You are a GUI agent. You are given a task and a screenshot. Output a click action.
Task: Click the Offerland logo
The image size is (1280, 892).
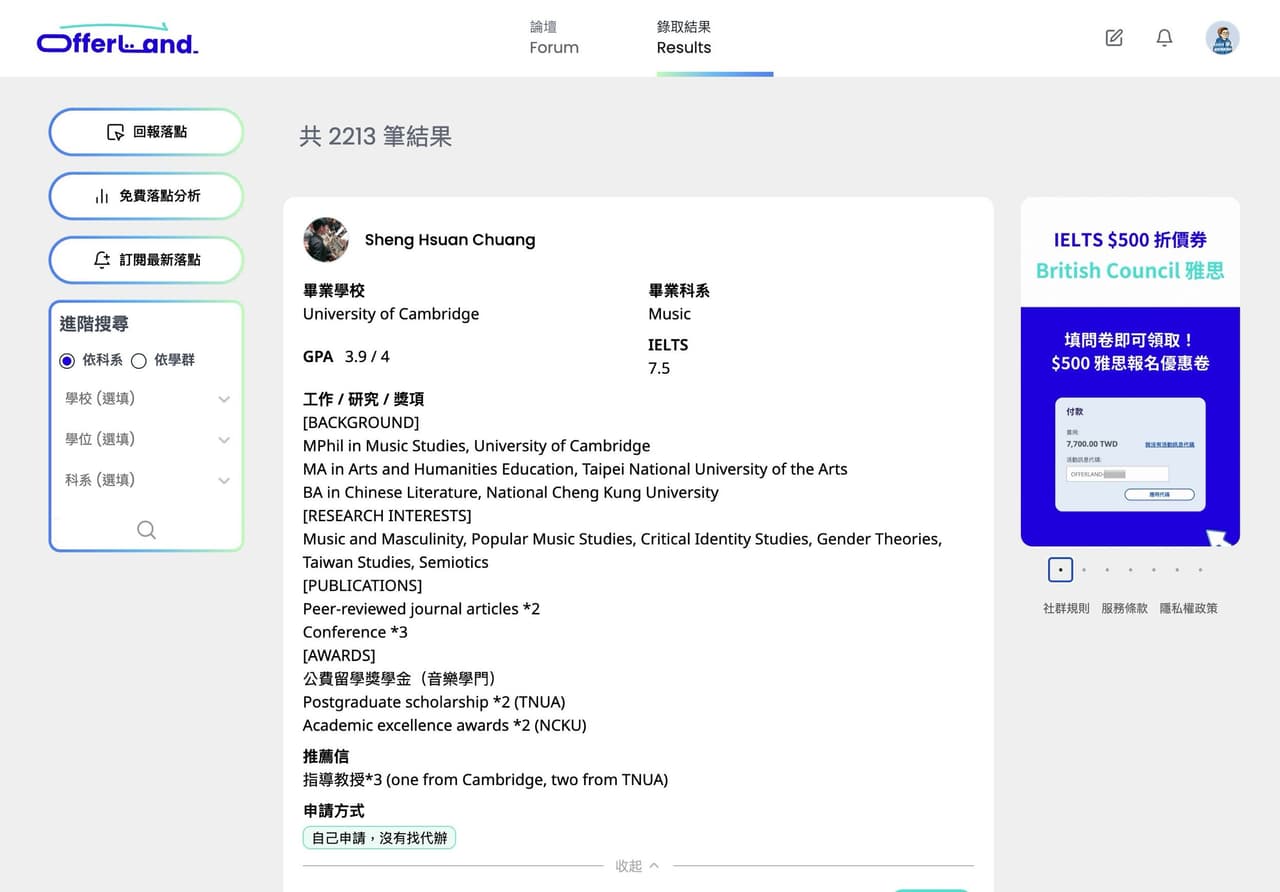[x=117, y=39]
